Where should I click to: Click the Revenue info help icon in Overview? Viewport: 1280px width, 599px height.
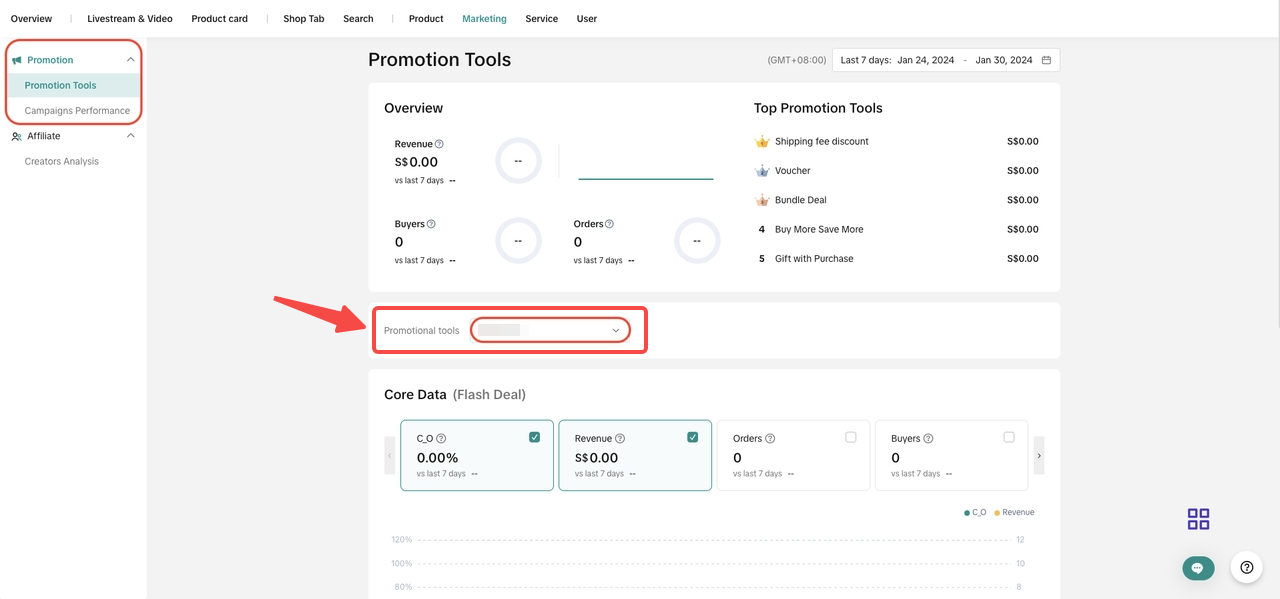[440, 144]
